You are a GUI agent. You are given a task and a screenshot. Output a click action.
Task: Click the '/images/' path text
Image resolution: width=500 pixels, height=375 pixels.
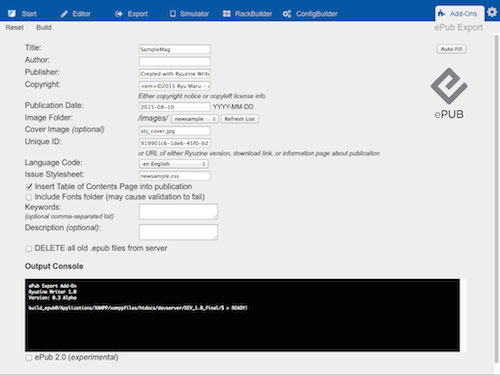(x=153, y=118)
